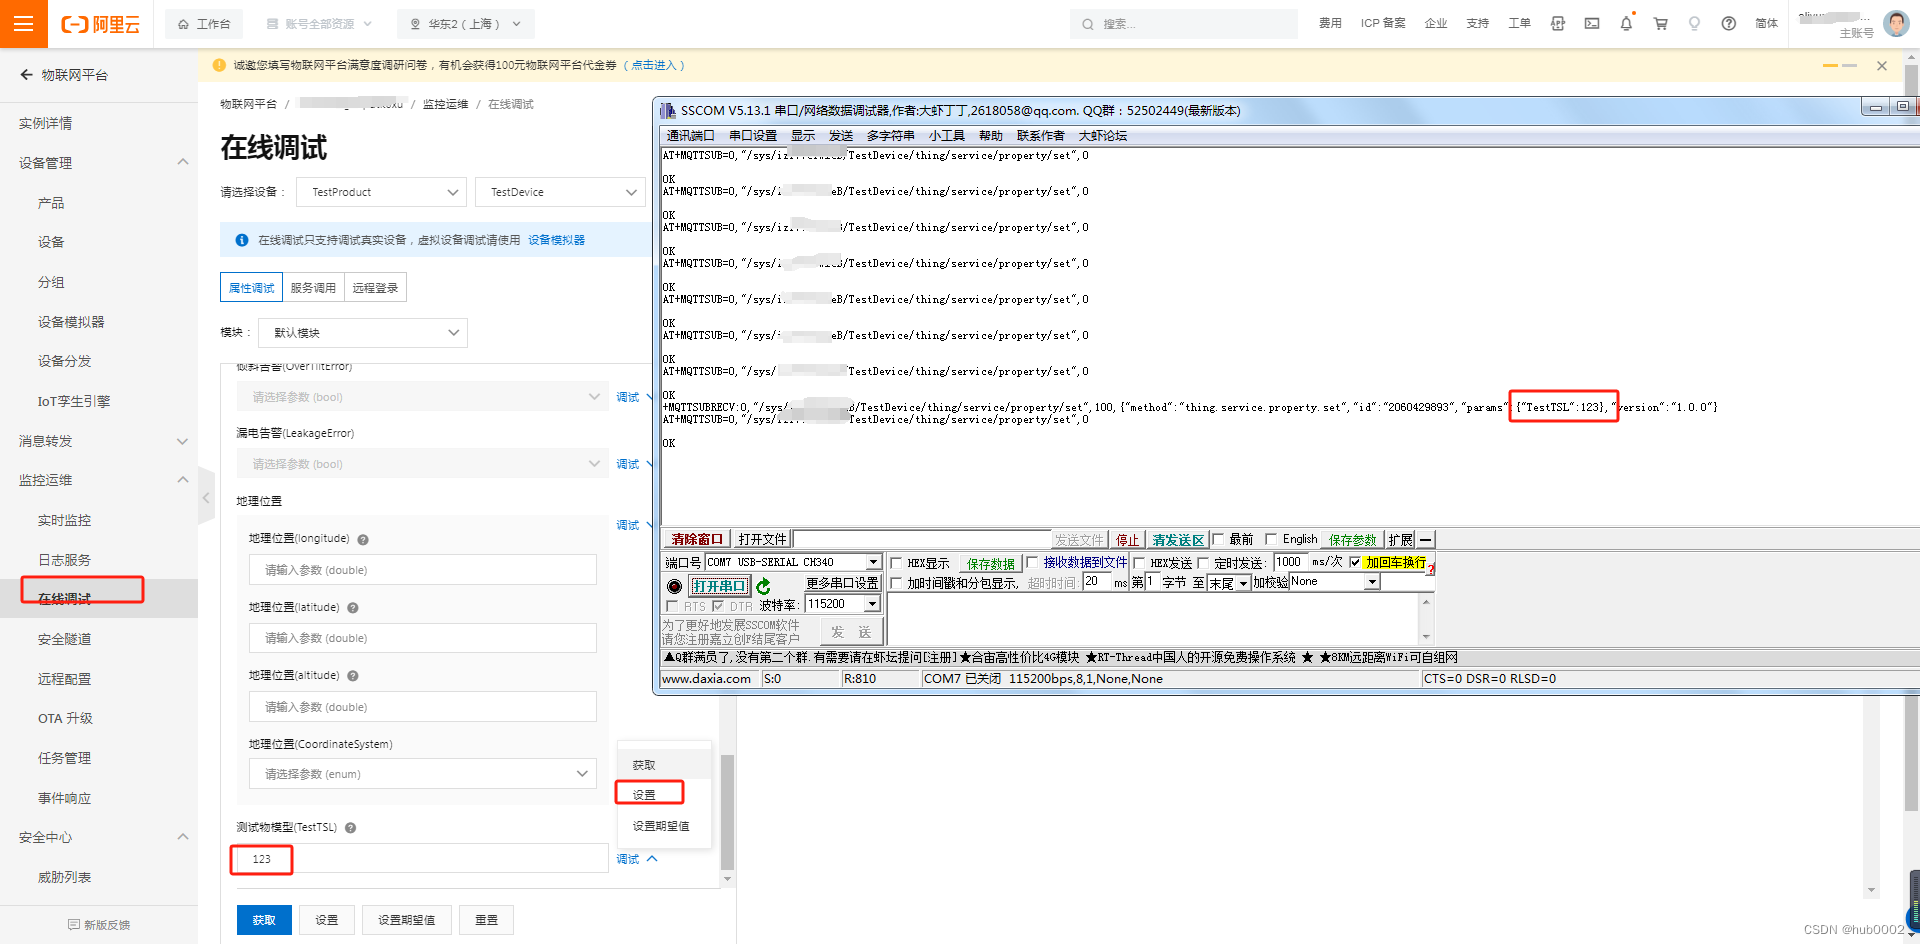The image size is (1920, 944).
Task: Enable 定时发送 checkbox
Action: [x=1203, y=563]
